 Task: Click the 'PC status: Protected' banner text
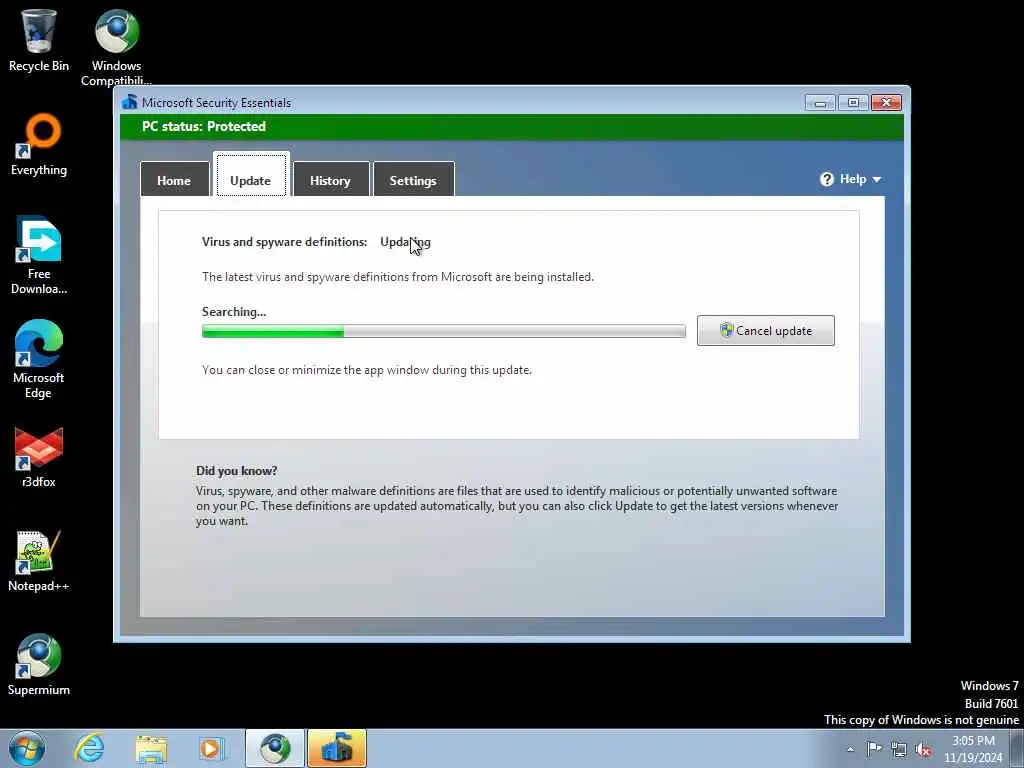point(204,127)
